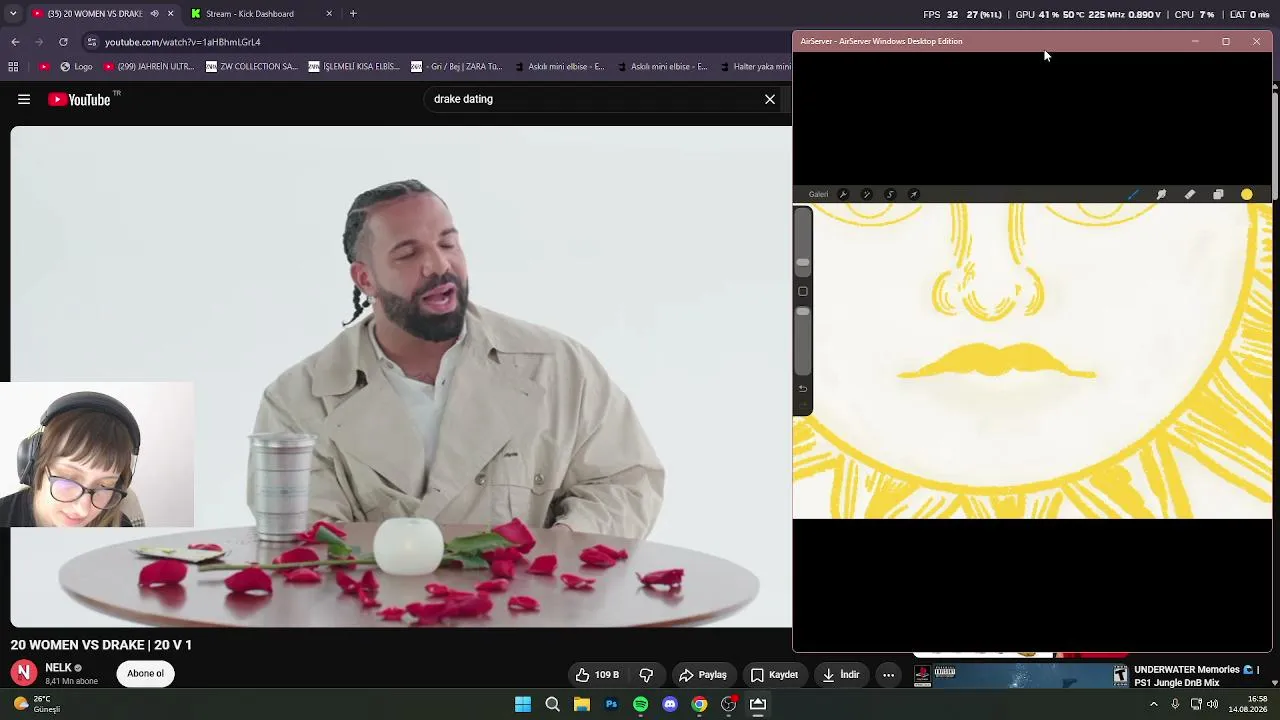This screenshot has height=720, width=1280.
Task: Open the ZW COLLECTION SA... bookmark
Action: [251, 67]
